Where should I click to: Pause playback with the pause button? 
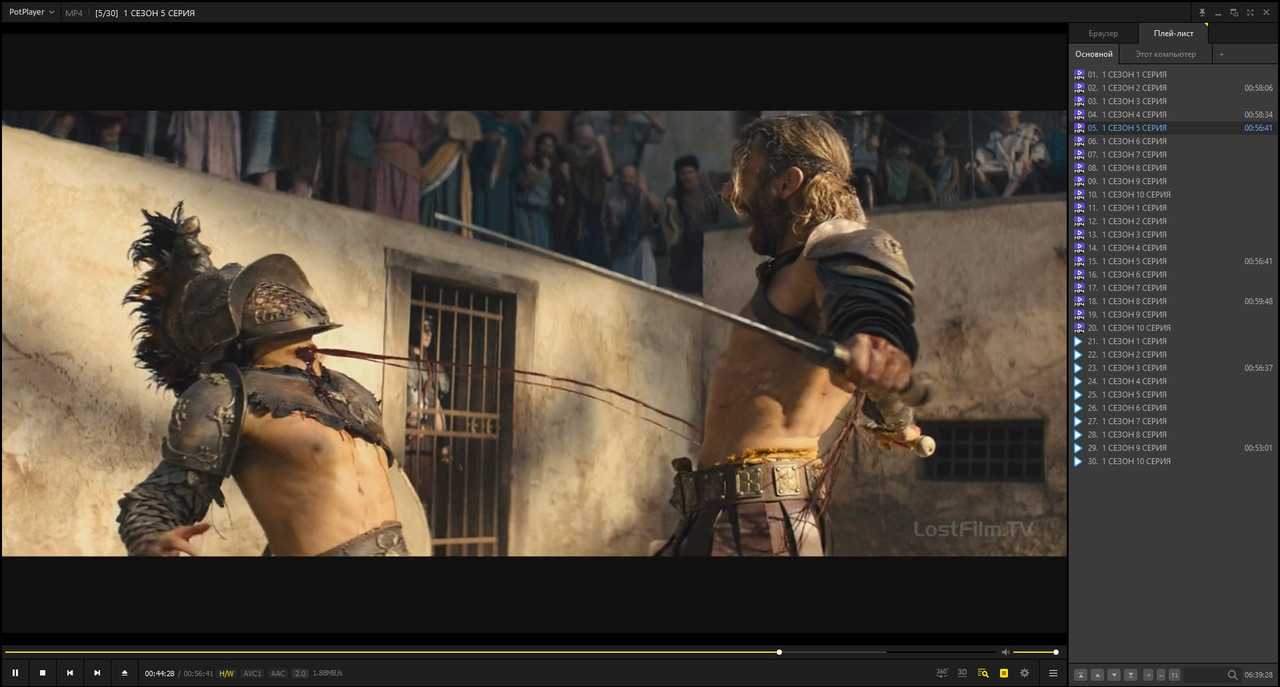click(x=15, y=673)
